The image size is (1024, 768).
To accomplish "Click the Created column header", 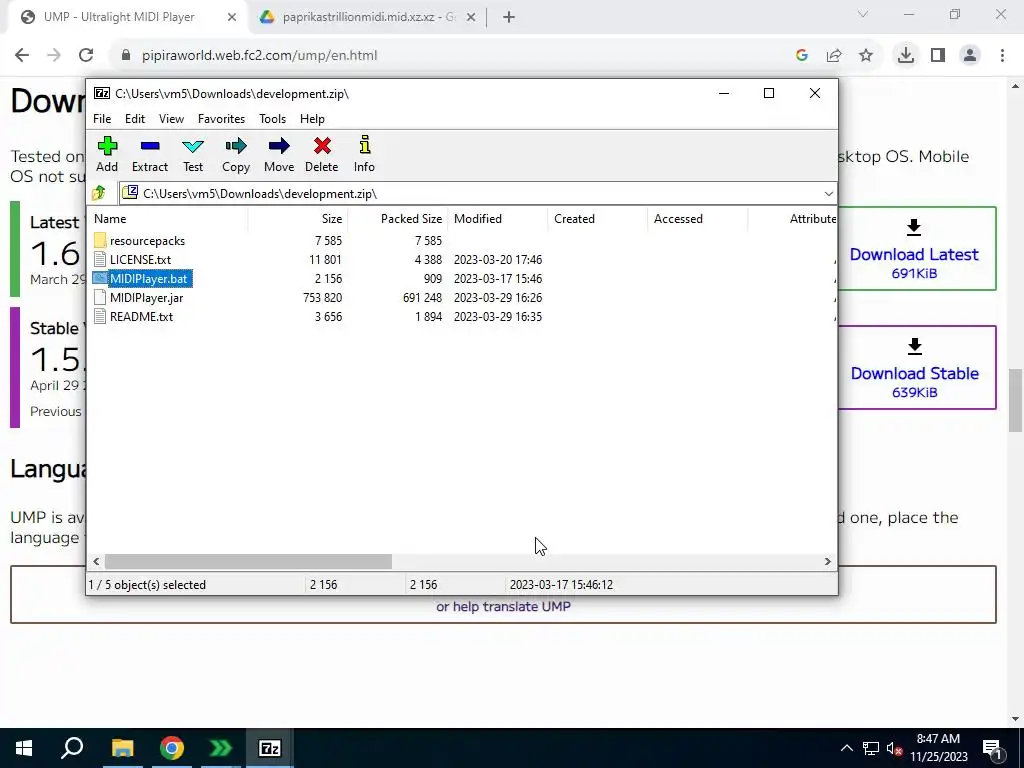I will (x=598, y=219).
